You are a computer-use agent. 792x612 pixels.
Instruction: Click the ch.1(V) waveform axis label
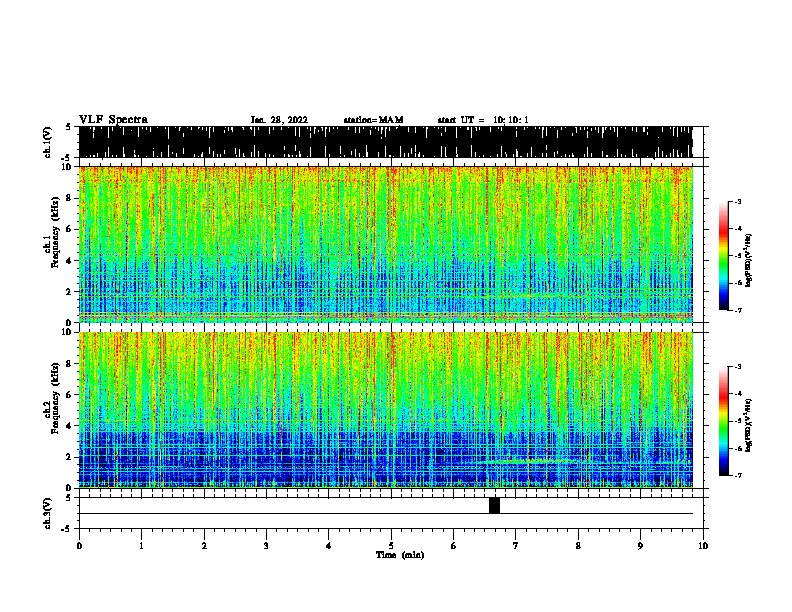[47, 142]
